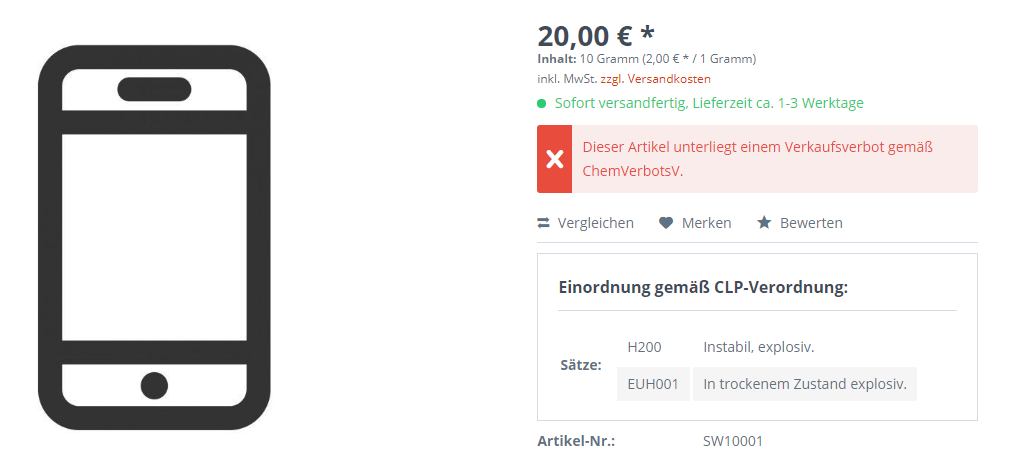Screen dimensions: 1018x474
Task: Open the smartphone product placeholder image
Action: coord(155,237)
